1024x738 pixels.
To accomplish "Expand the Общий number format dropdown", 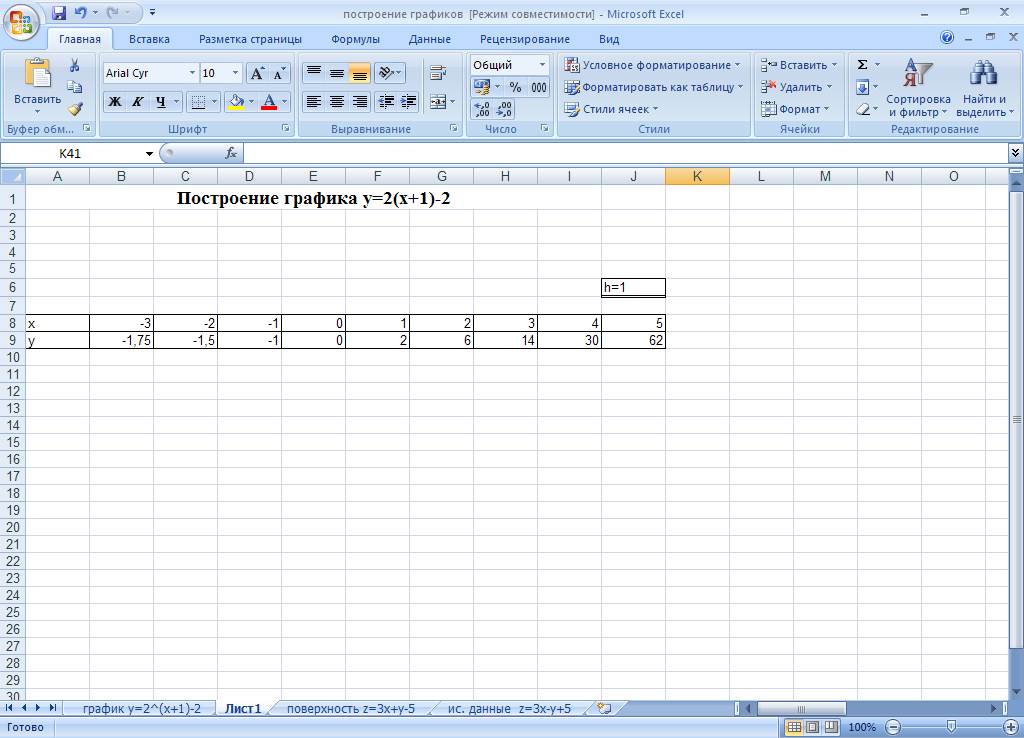I will (543, 65).
